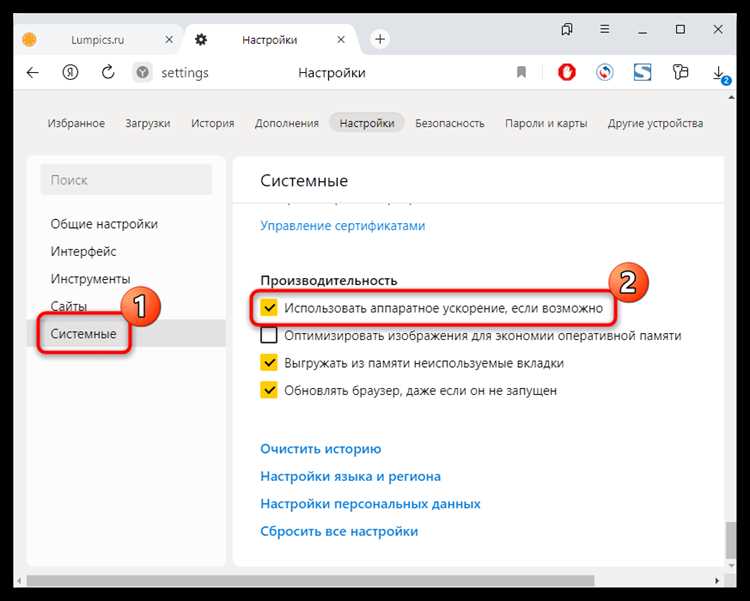
Task: Select Инструменты in sidebar
Action: point(90,278)
